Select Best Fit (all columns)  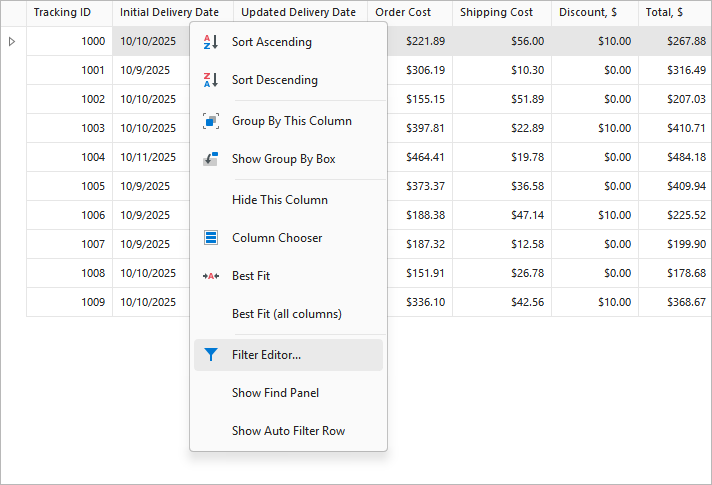pos(288,314)
